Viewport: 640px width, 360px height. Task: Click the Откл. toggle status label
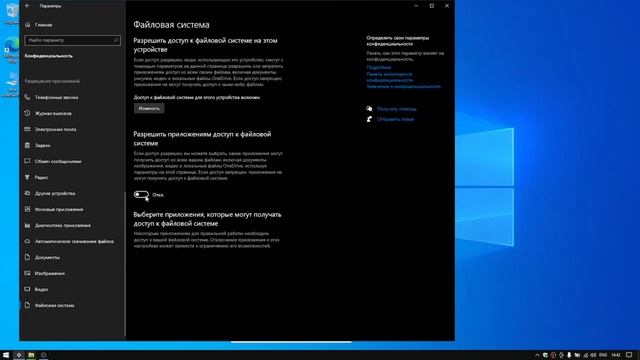(x=158, y=195)
